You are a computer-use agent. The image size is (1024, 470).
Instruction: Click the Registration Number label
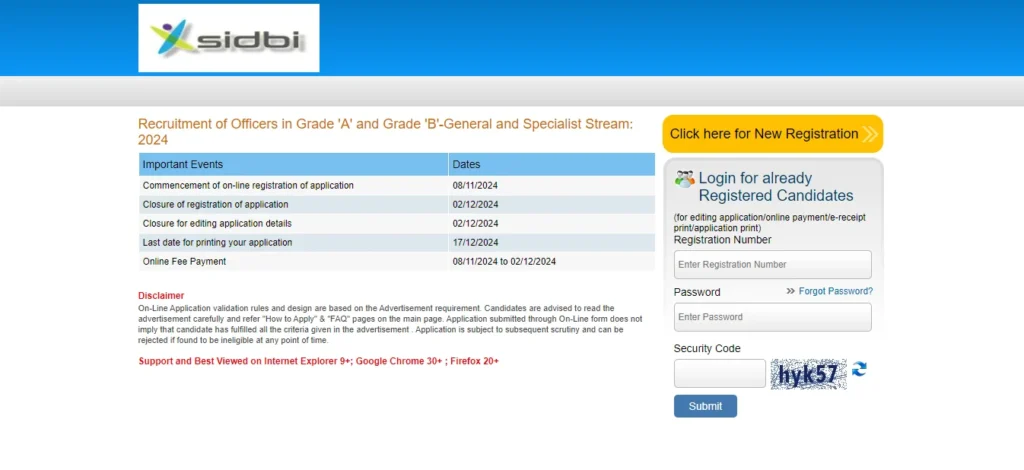722,240
